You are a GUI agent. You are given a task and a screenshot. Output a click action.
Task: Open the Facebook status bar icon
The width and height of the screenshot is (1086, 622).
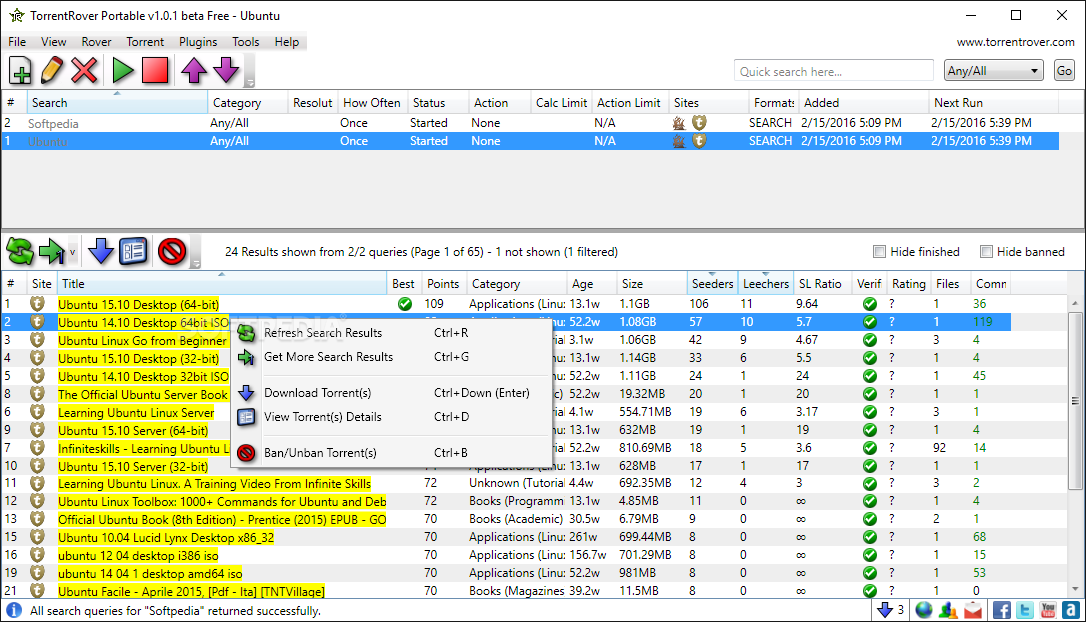[1002, 610]
